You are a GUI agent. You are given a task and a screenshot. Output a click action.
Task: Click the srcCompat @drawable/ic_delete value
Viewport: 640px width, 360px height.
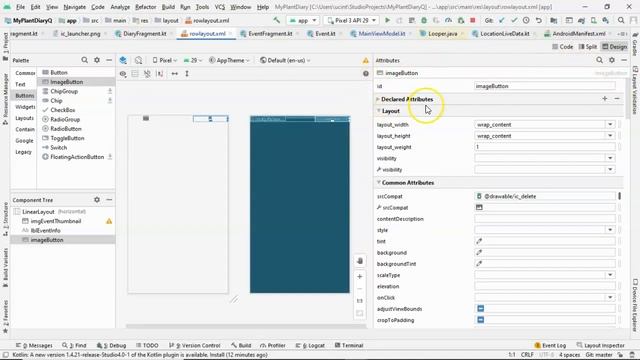point(544,196)
